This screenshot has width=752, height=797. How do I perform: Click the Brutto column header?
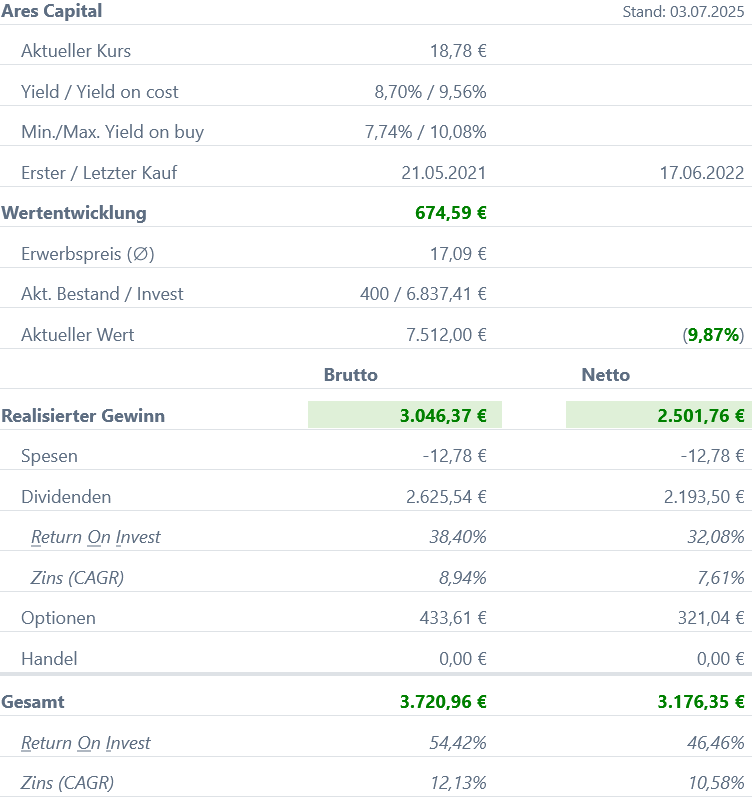[x=351, y=375]
